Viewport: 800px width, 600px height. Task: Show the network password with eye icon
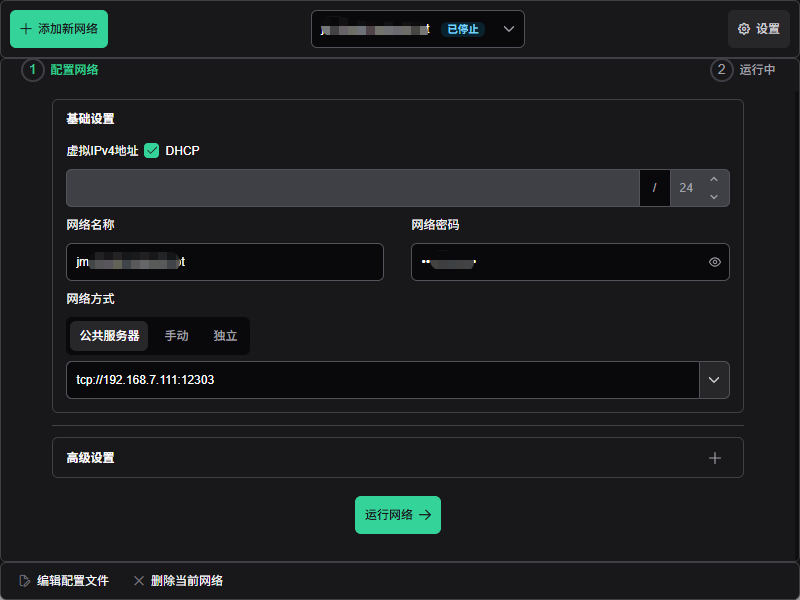[x=715, y=262]
